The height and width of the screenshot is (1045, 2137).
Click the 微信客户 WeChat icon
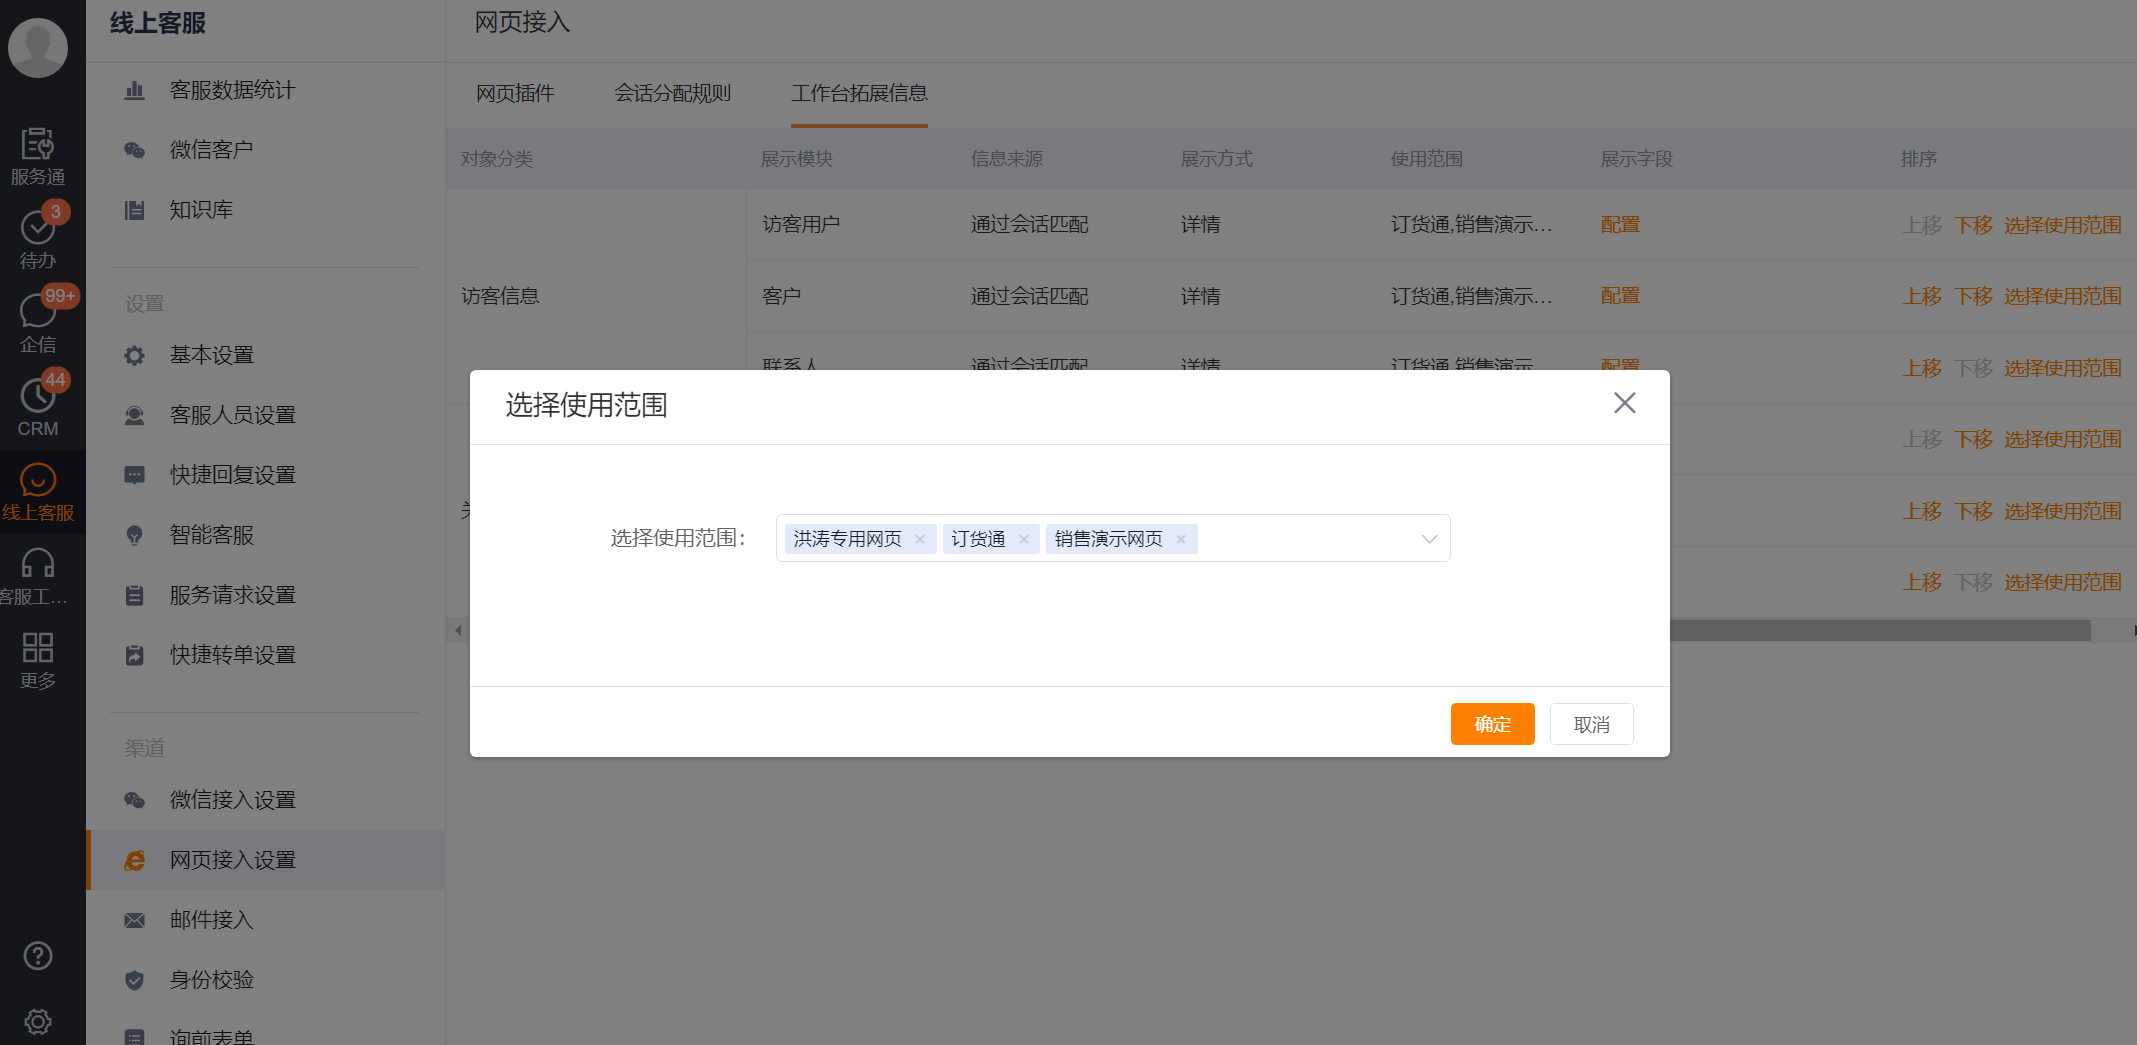click(x=134, y=150)
